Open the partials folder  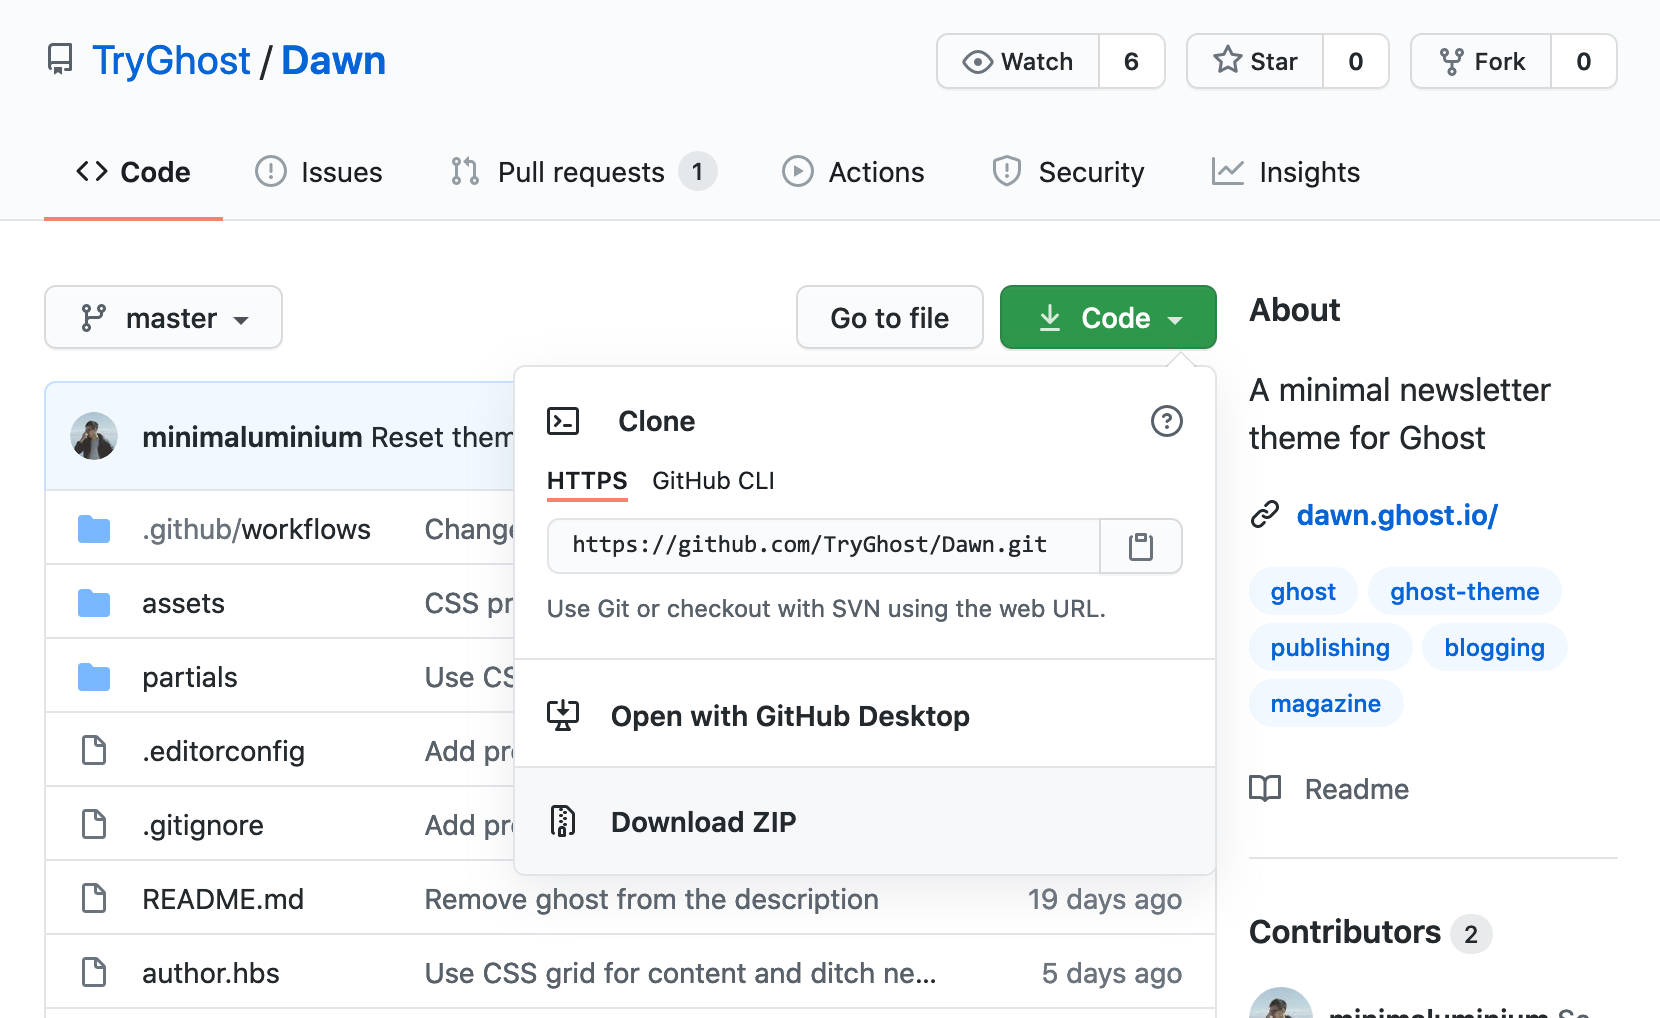(190, 677)
